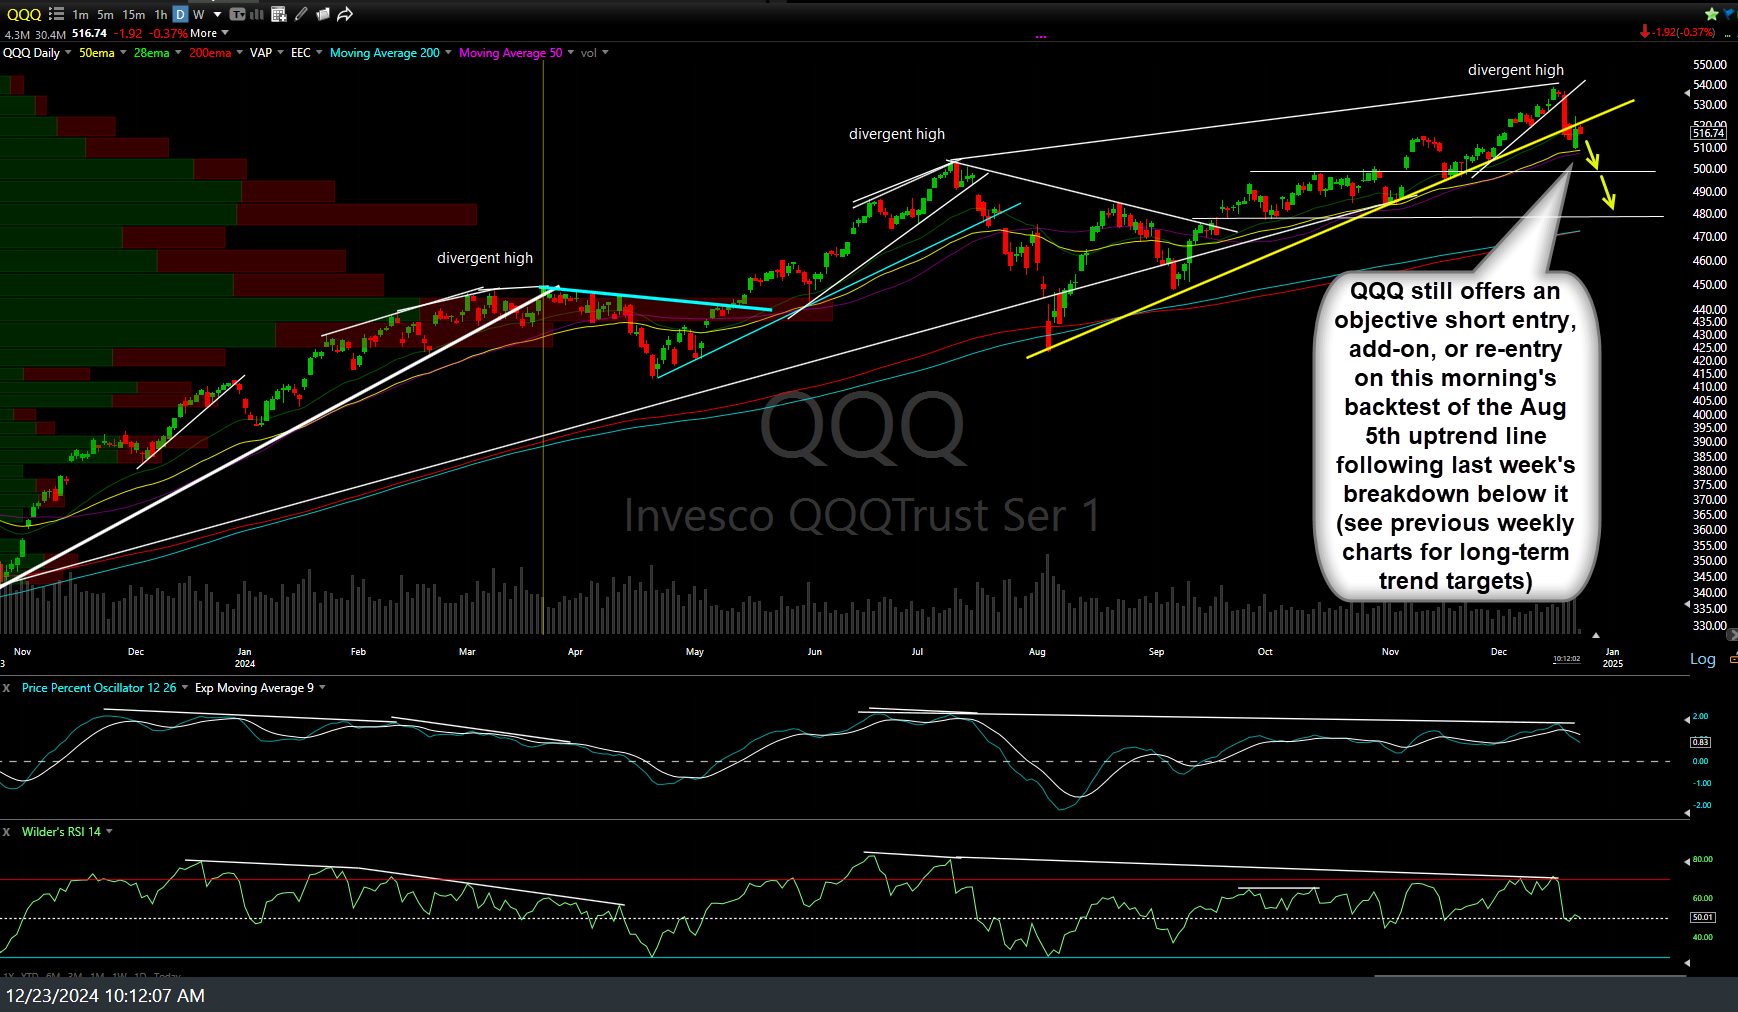1738x1012 pixels.
Task: Select the volume bars icon
Action: 256,13
